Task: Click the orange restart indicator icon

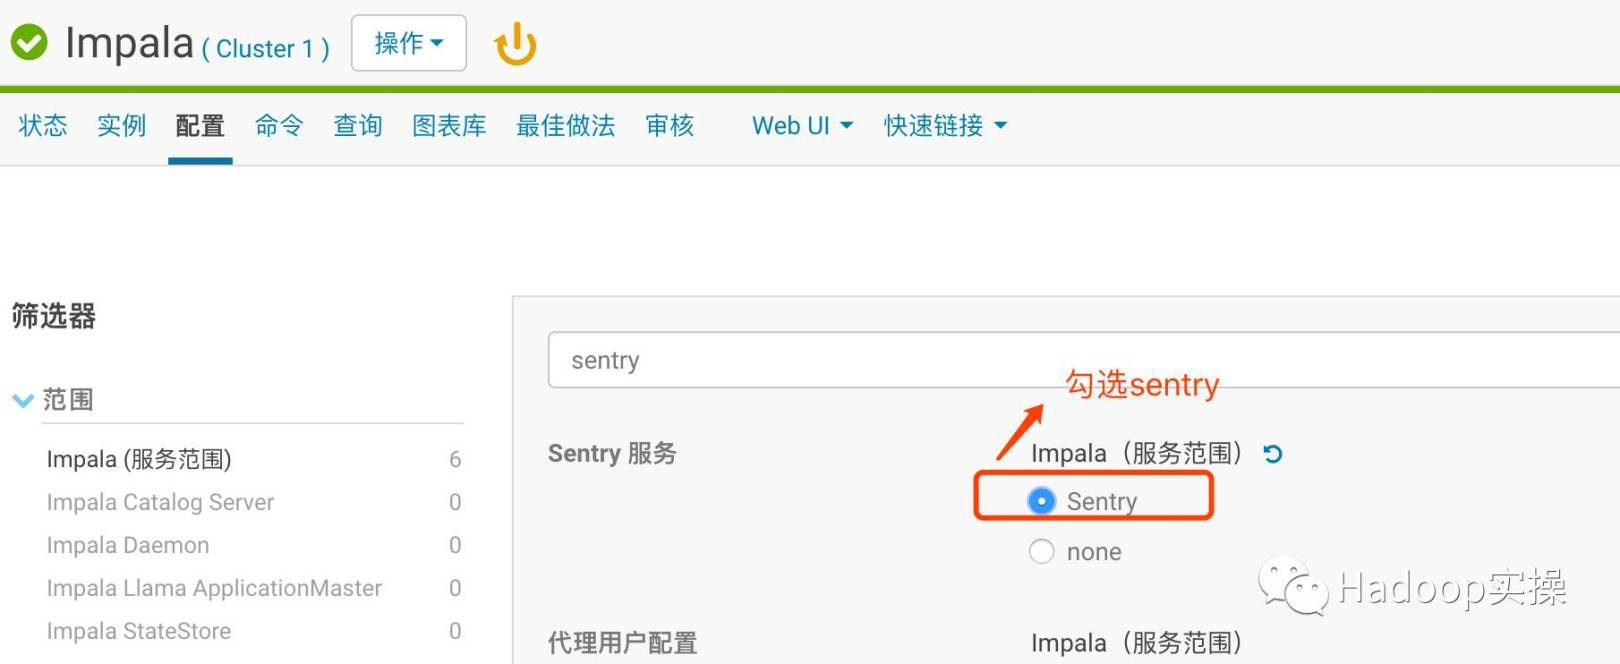Action: point(516,43)
